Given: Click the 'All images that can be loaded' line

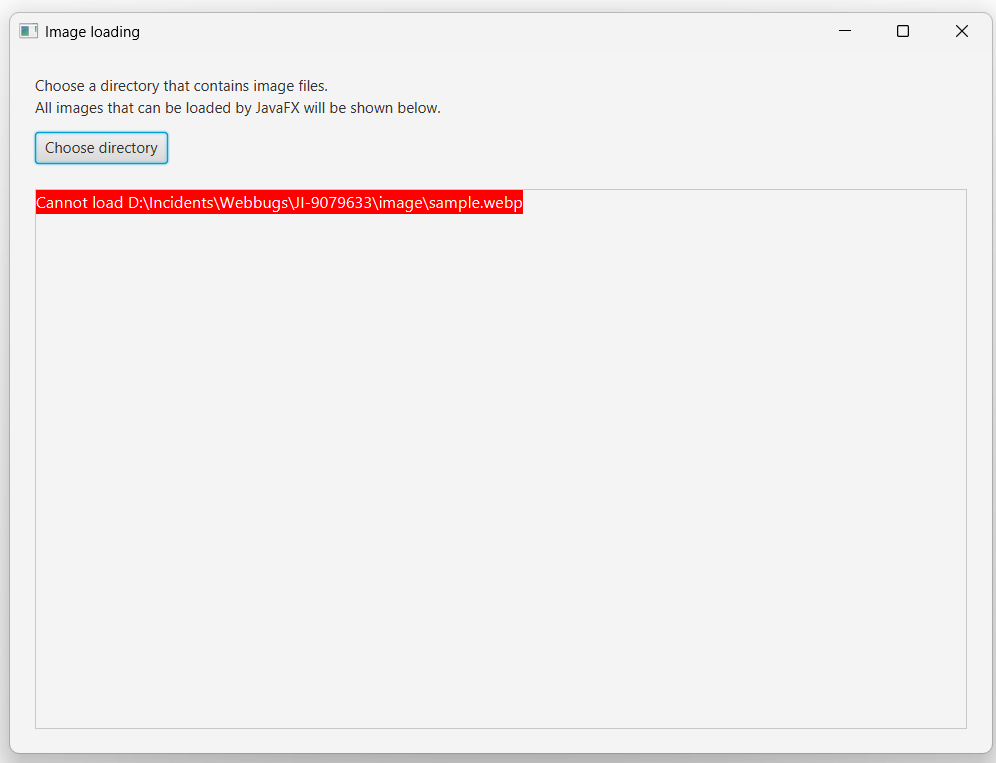Looking at the screenshot, I should [237, 108].
